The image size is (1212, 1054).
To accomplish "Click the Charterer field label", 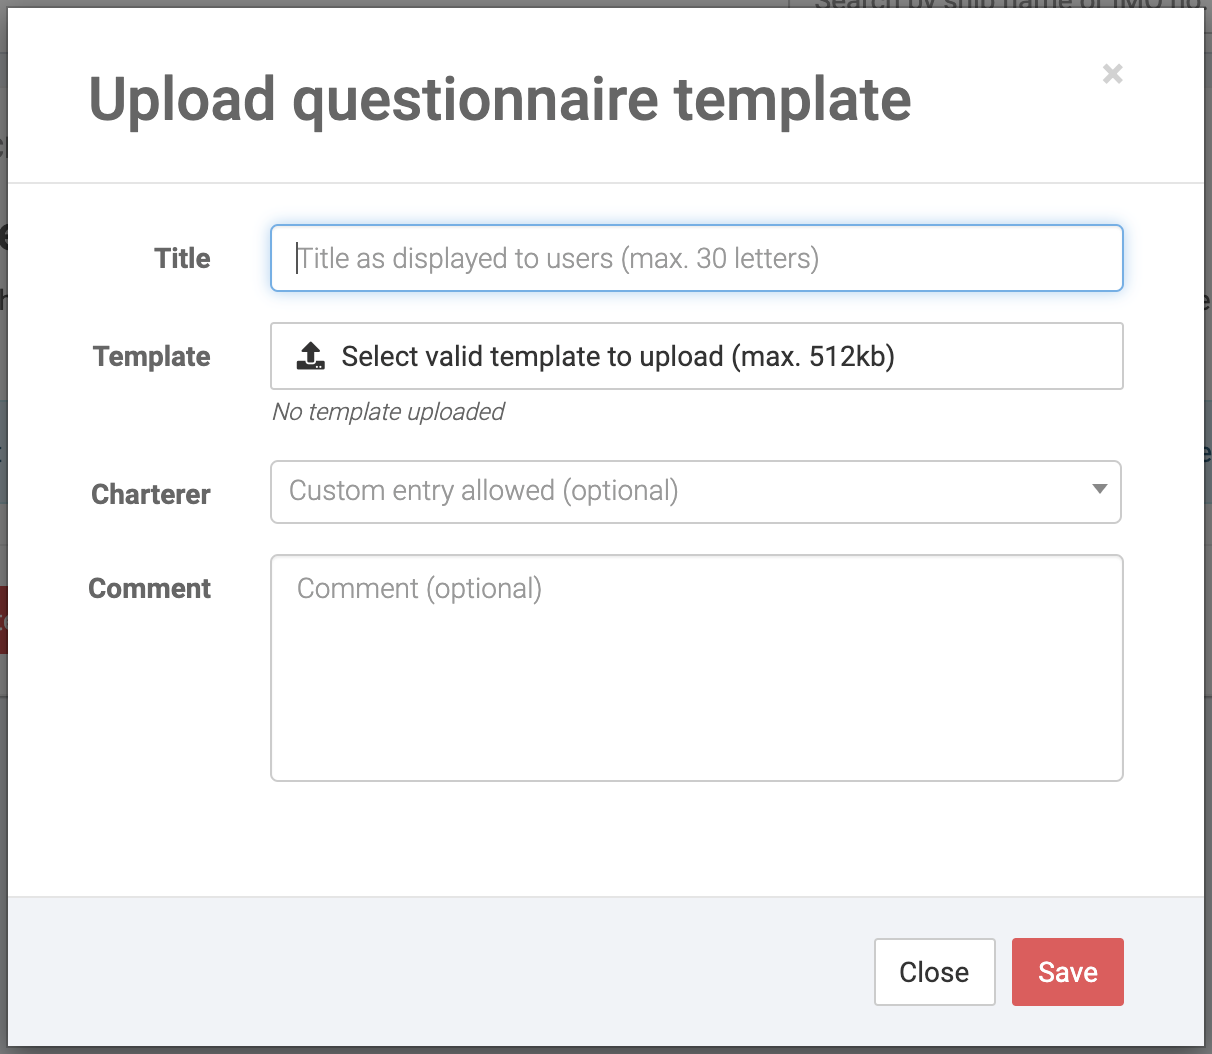I will 151,494.
